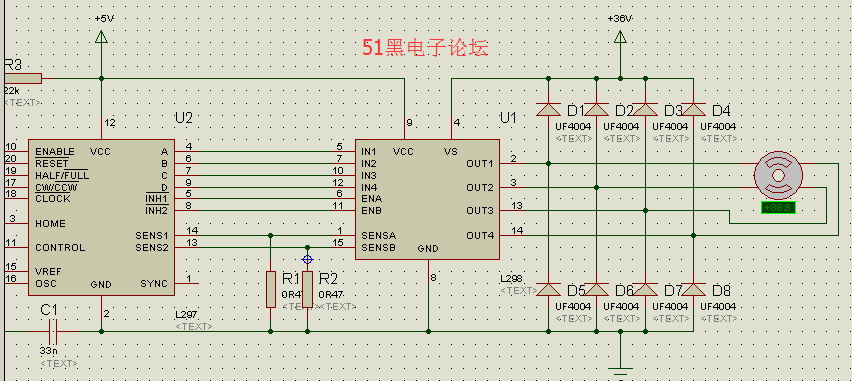Screen dimensions: 852x381
Task: Click the C1 reference label
Action: point(49,310)
